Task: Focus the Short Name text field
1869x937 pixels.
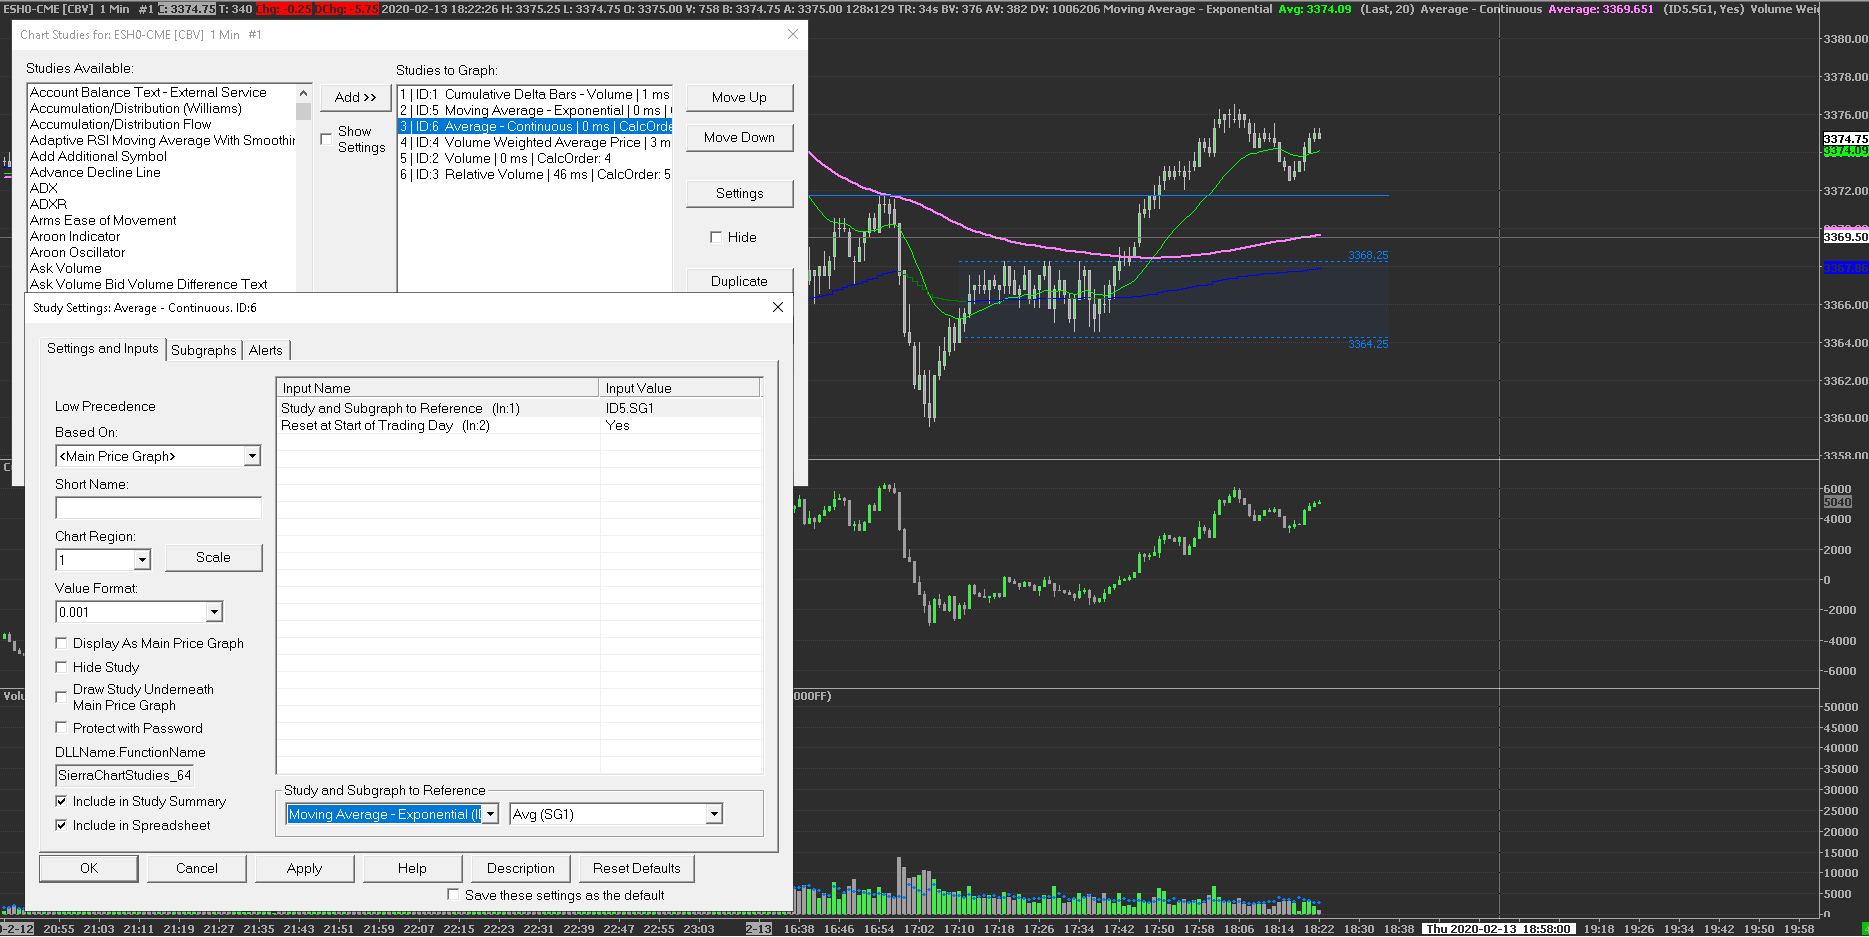Action: [x=158, y=508]
